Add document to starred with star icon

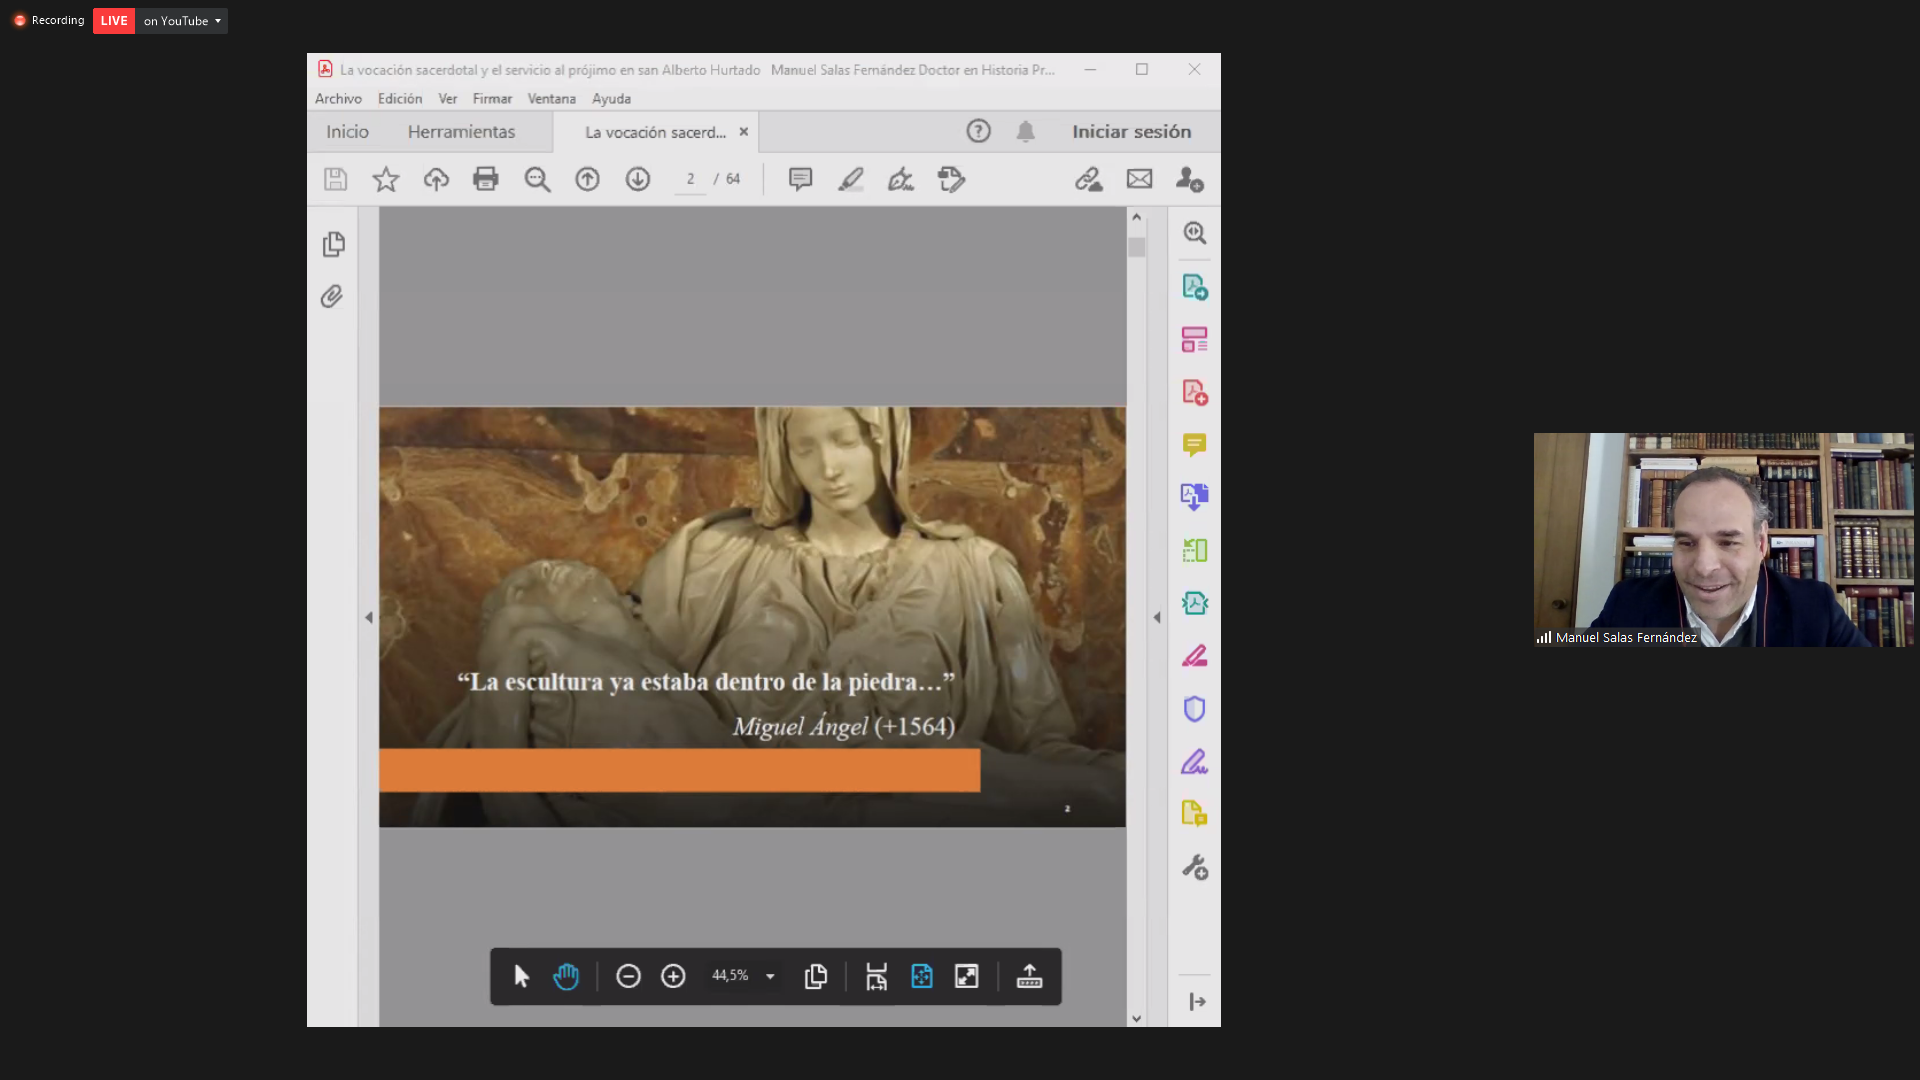point(386,179)
